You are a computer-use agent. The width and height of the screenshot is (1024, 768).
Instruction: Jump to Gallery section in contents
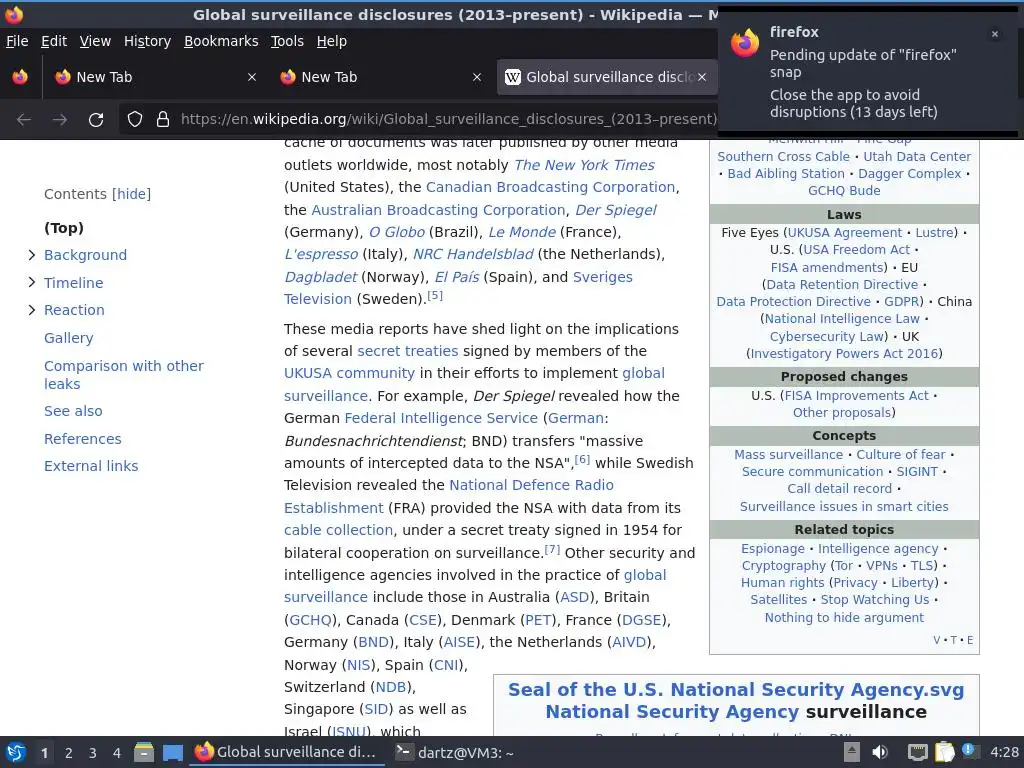pyautogui.click(x=69, y=338)
